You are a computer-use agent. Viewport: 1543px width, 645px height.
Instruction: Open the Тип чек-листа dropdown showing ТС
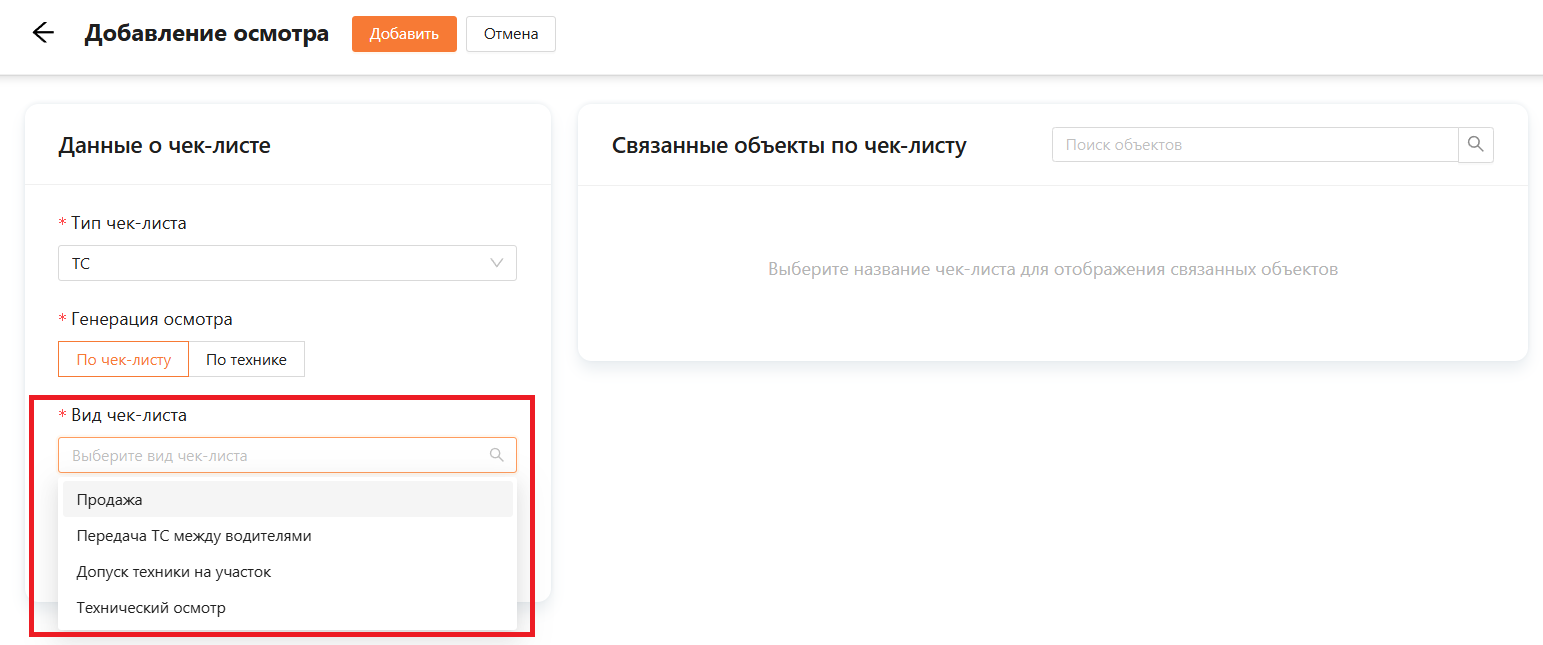[270, 263]
